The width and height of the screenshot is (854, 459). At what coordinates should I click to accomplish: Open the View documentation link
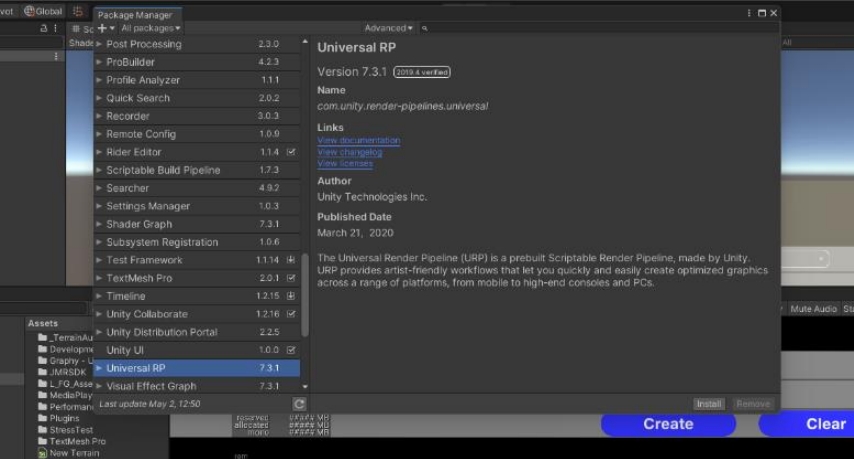pos(358,141)
